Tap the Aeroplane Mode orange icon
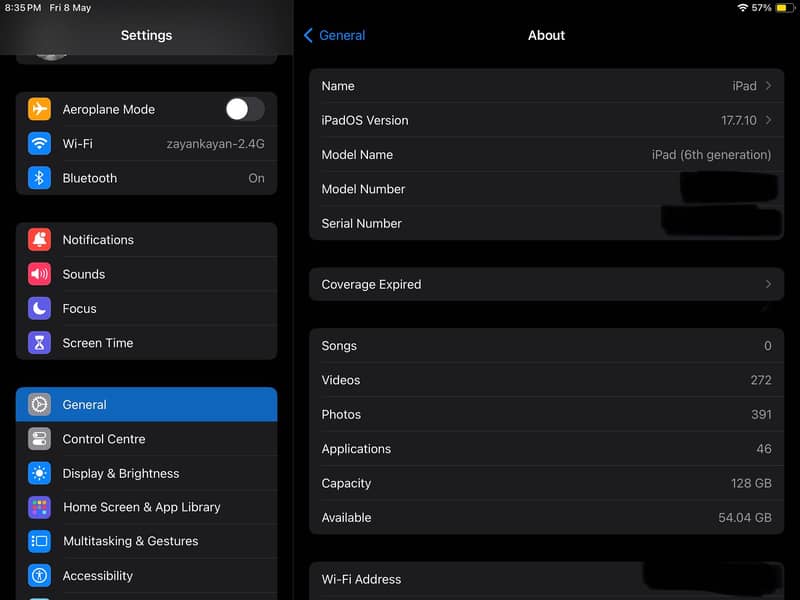 tap(39, 109)
